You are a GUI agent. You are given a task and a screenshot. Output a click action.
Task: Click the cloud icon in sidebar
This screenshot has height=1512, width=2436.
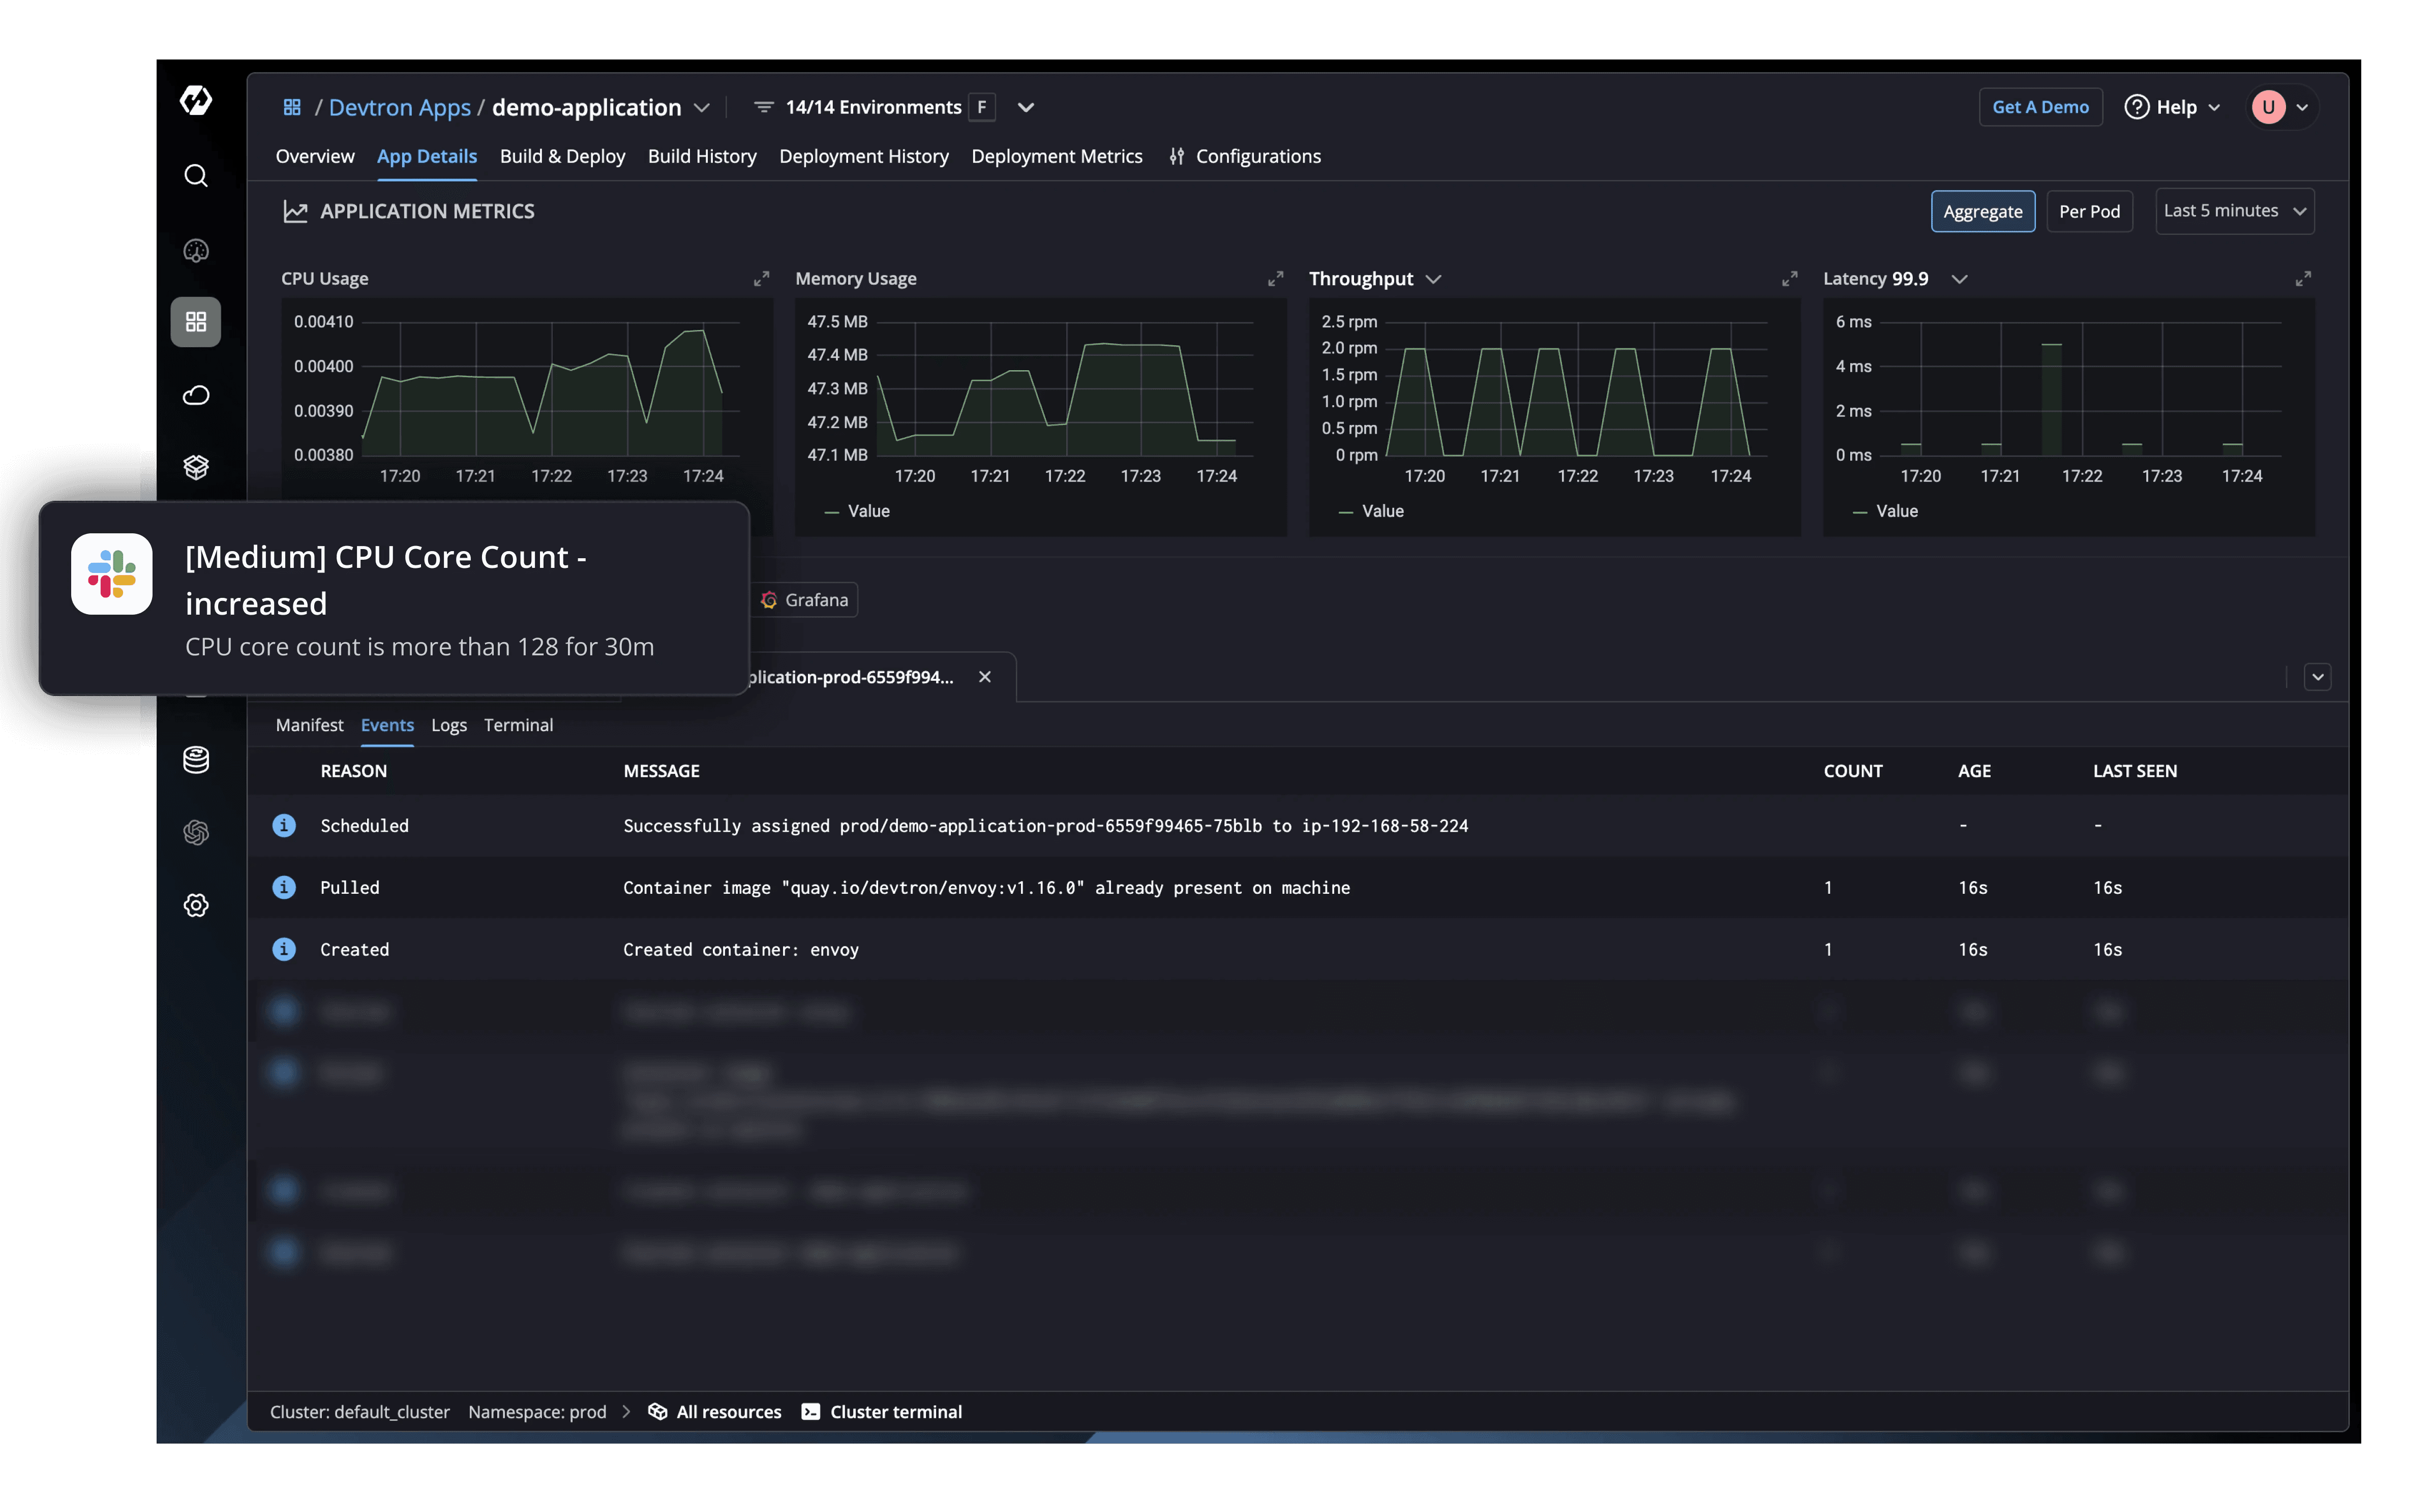(196, 395)
